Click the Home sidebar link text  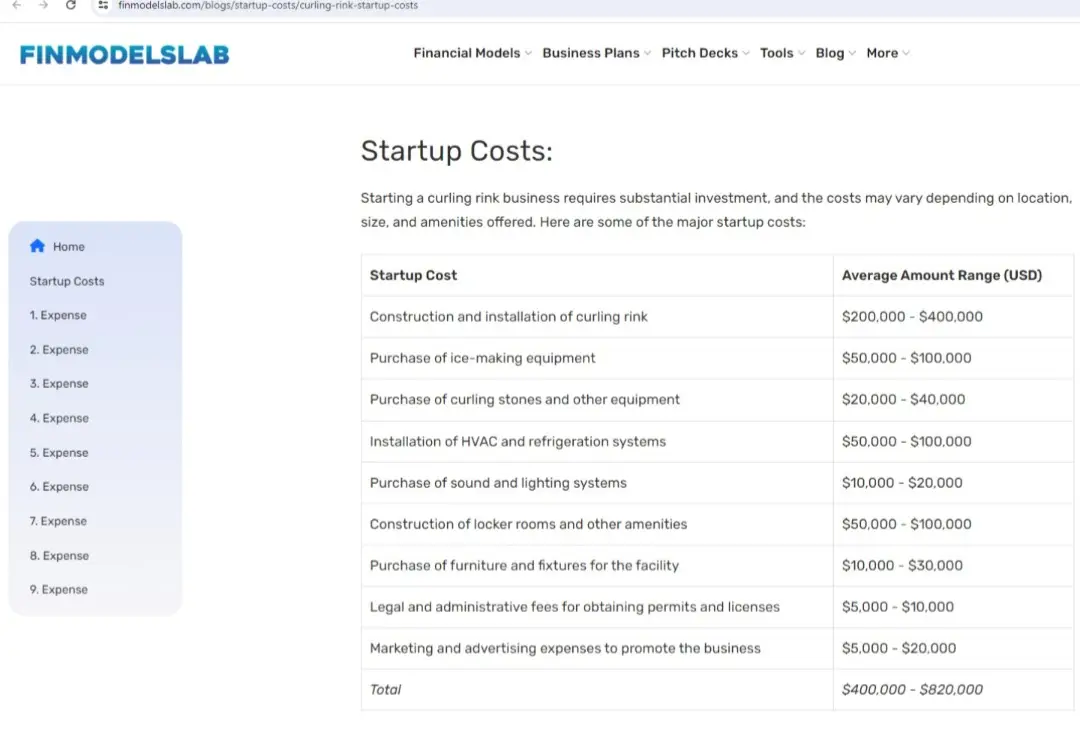coord(69,247)
